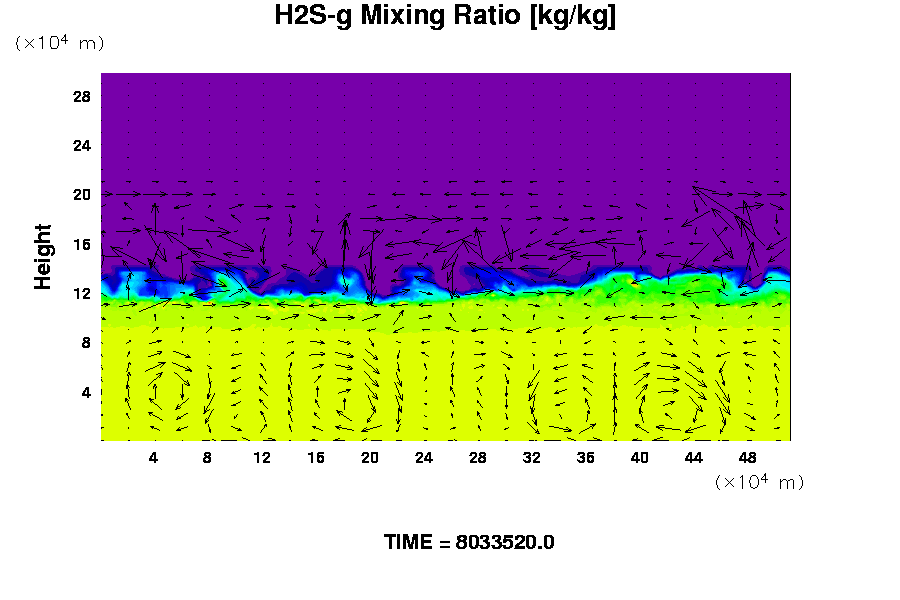
Task: Click the 16 tick on the height axis
Action: pos(82,243)
